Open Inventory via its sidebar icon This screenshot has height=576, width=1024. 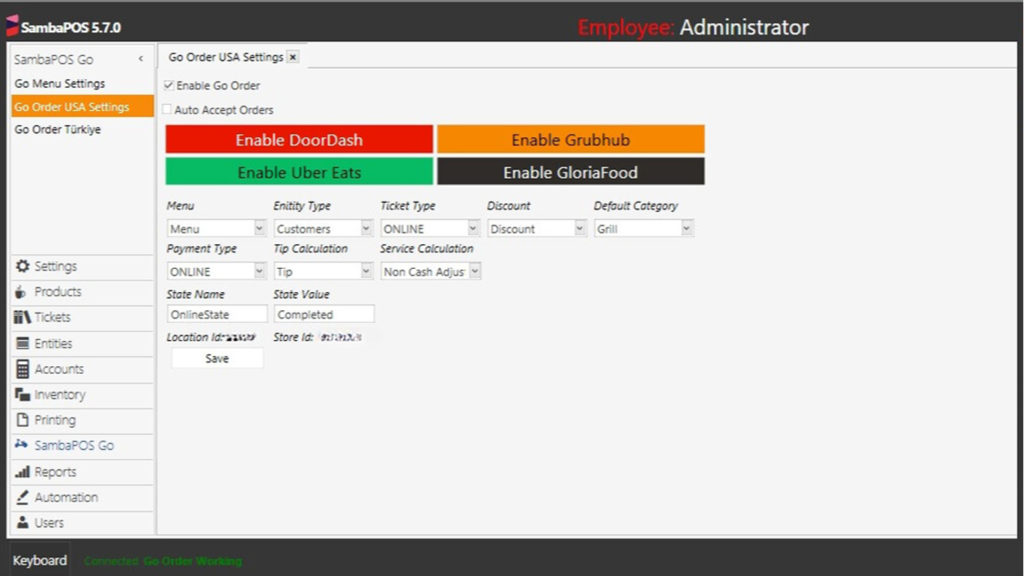(x=22, y=395)
